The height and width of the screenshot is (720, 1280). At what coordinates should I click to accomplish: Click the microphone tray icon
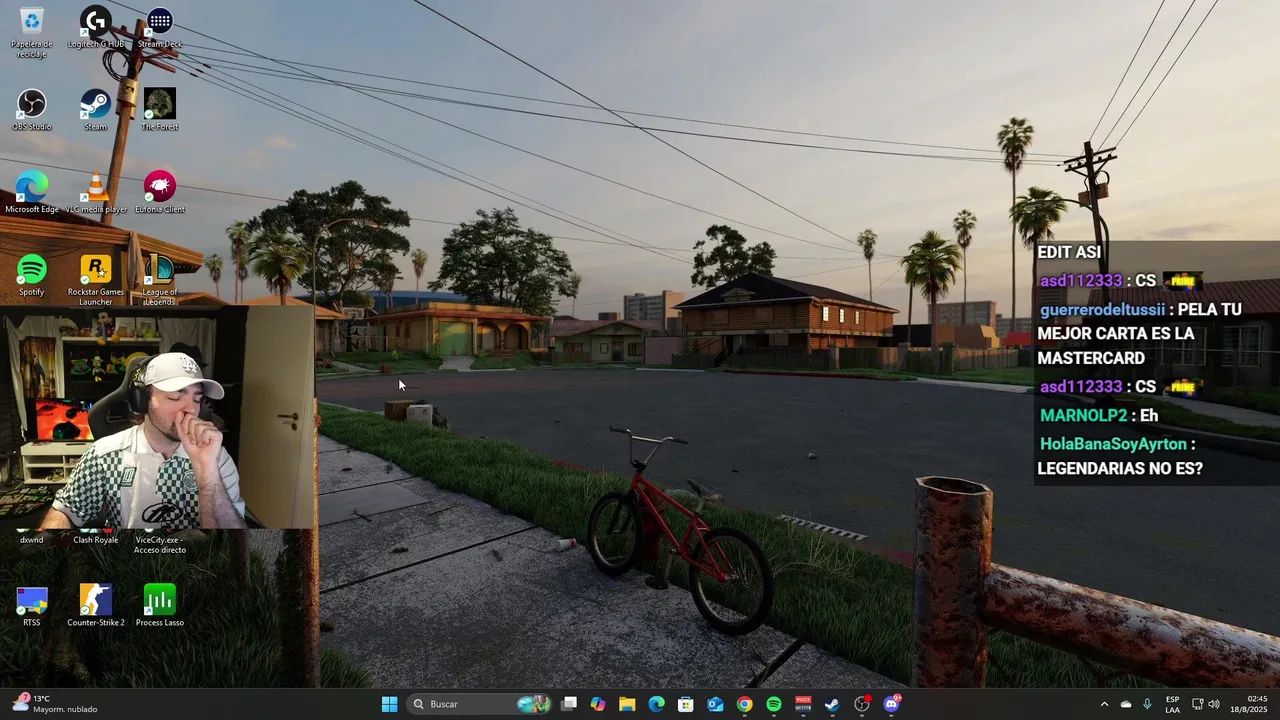1147,704
